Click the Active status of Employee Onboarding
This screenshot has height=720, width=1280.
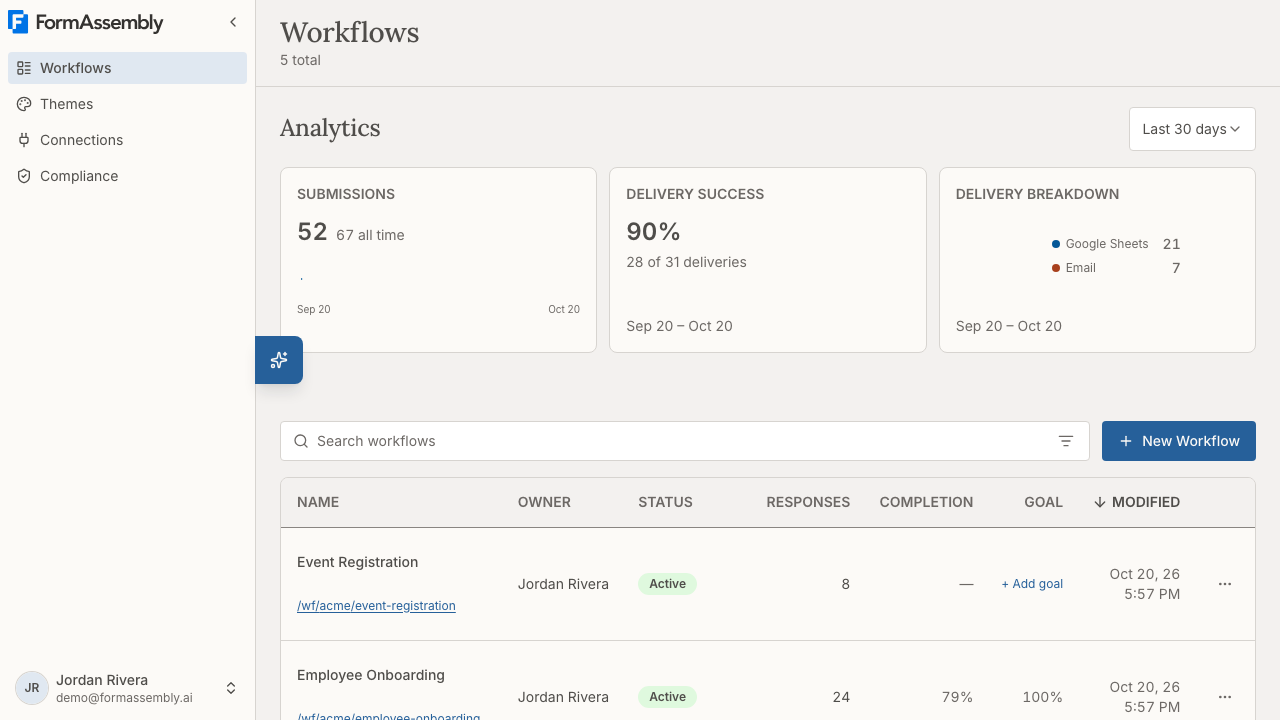667,697
